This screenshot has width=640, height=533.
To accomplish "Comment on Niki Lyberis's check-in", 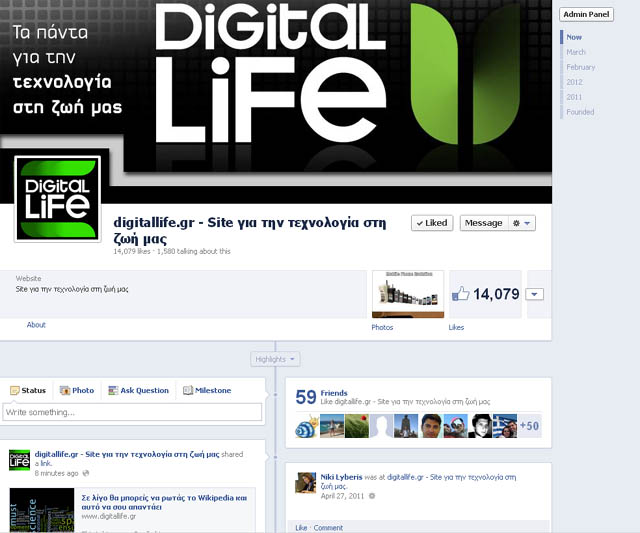I will coord(328,528).
